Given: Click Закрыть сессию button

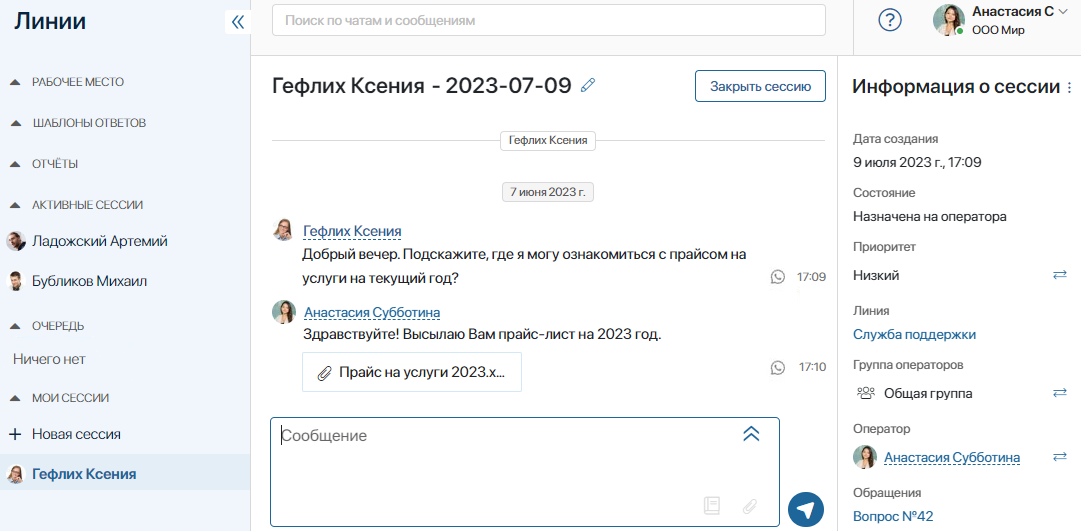Looking at the screenshot, I should 760,86.
